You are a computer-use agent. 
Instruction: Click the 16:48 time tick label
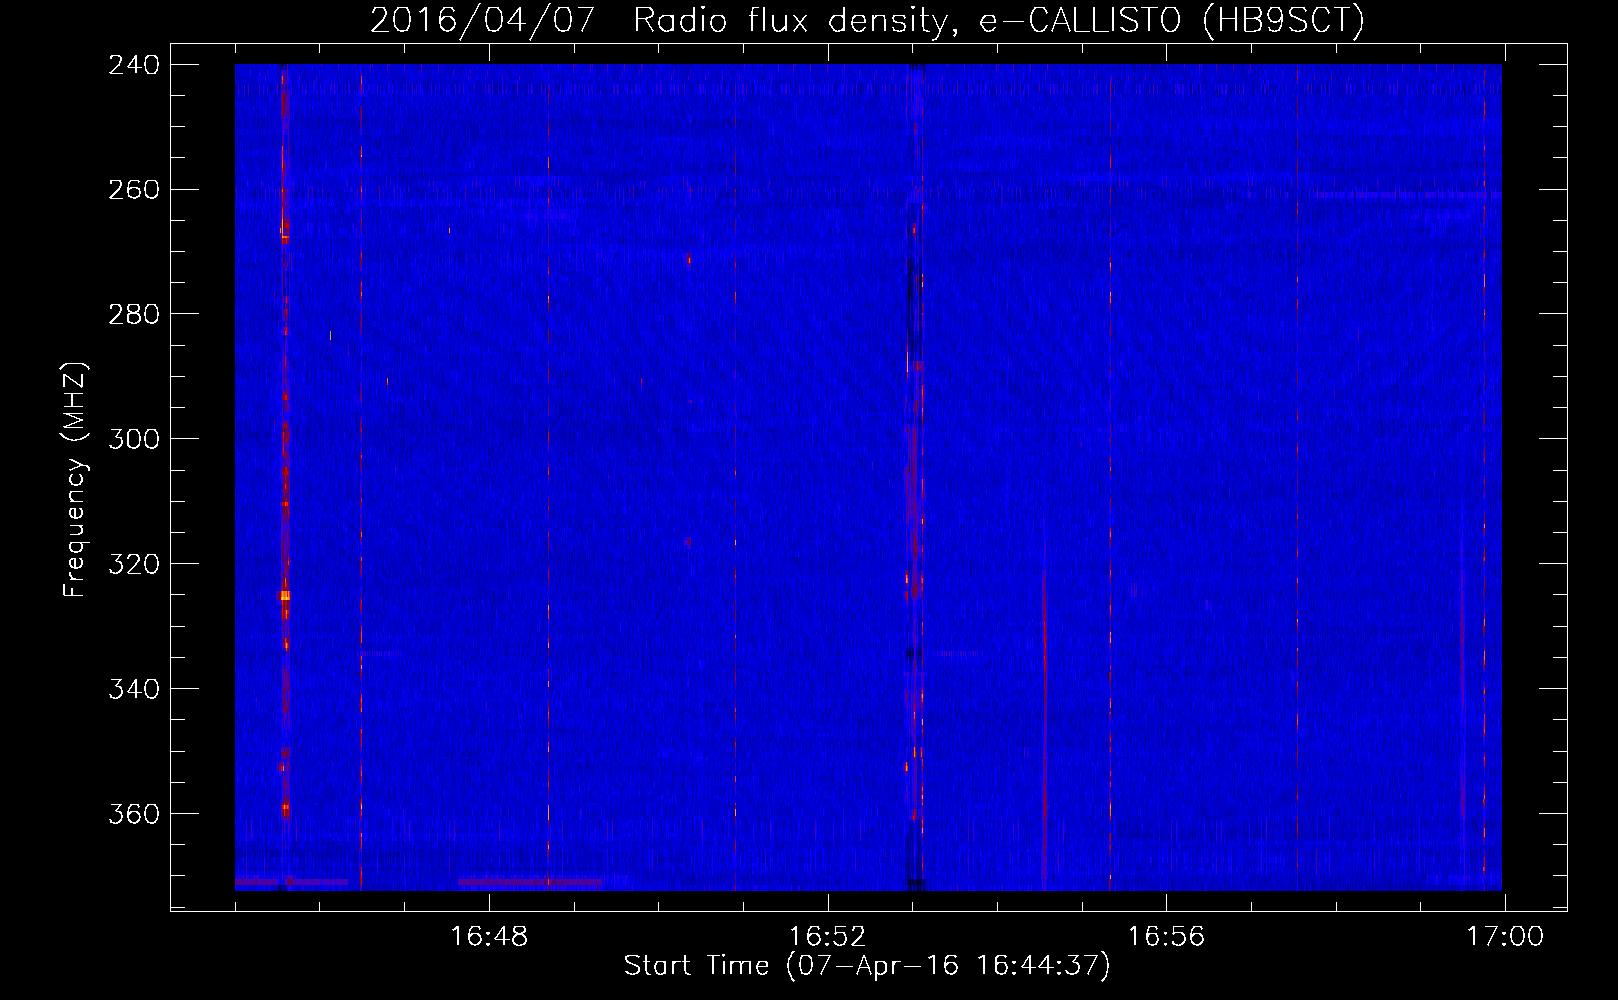click(x=489, y=937)
